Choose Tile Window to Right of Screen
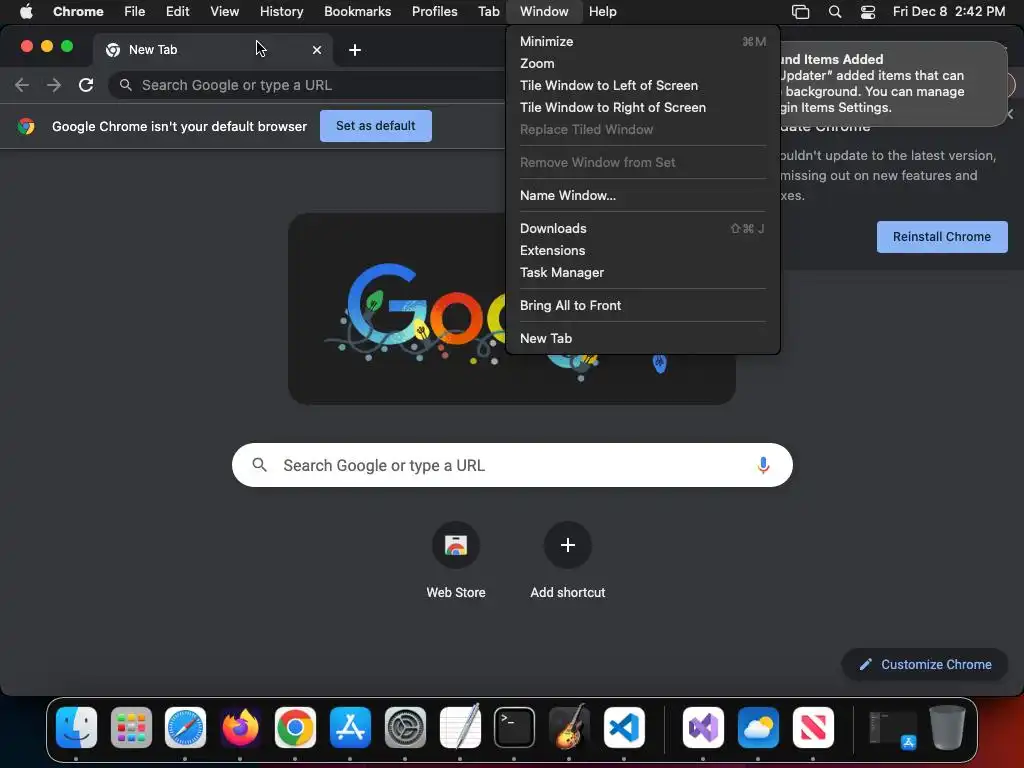The width and height of the screenshot is (1024, 768). 643,107
